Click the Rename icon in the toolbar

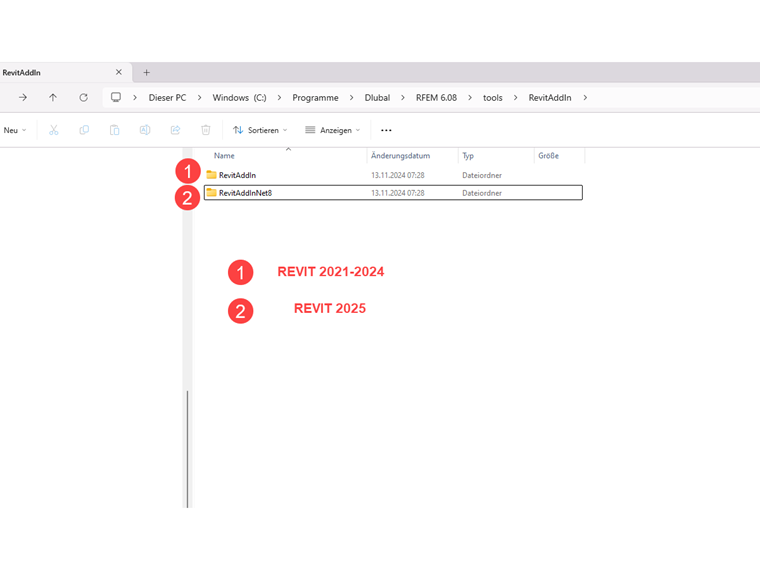click(x=145, y=130)
